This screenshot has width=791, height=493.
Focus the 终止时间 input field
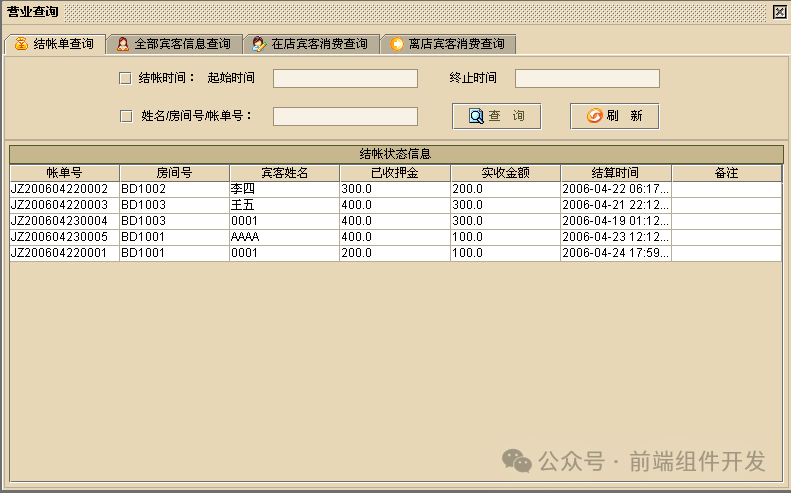click(587, 78)
